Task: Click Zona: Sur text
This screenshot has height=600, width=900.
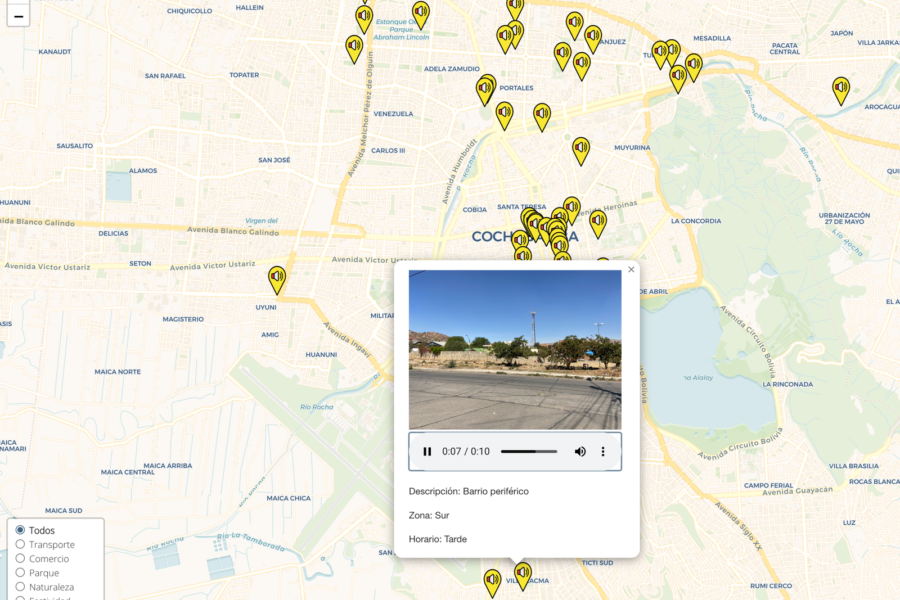Action: pyautogui.click(x=429, y=515)
